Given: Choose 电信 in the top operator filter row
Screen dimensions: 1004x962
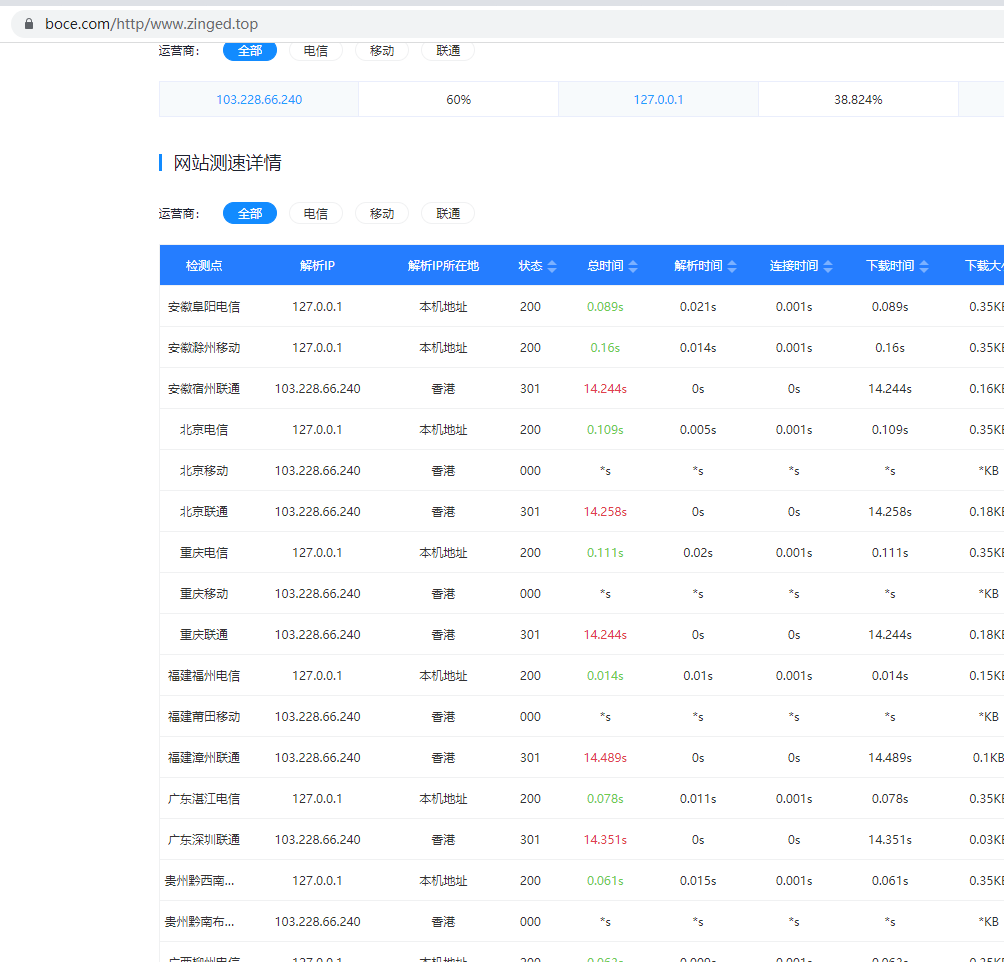Looking at the screenshot, I should coord(316,51).
